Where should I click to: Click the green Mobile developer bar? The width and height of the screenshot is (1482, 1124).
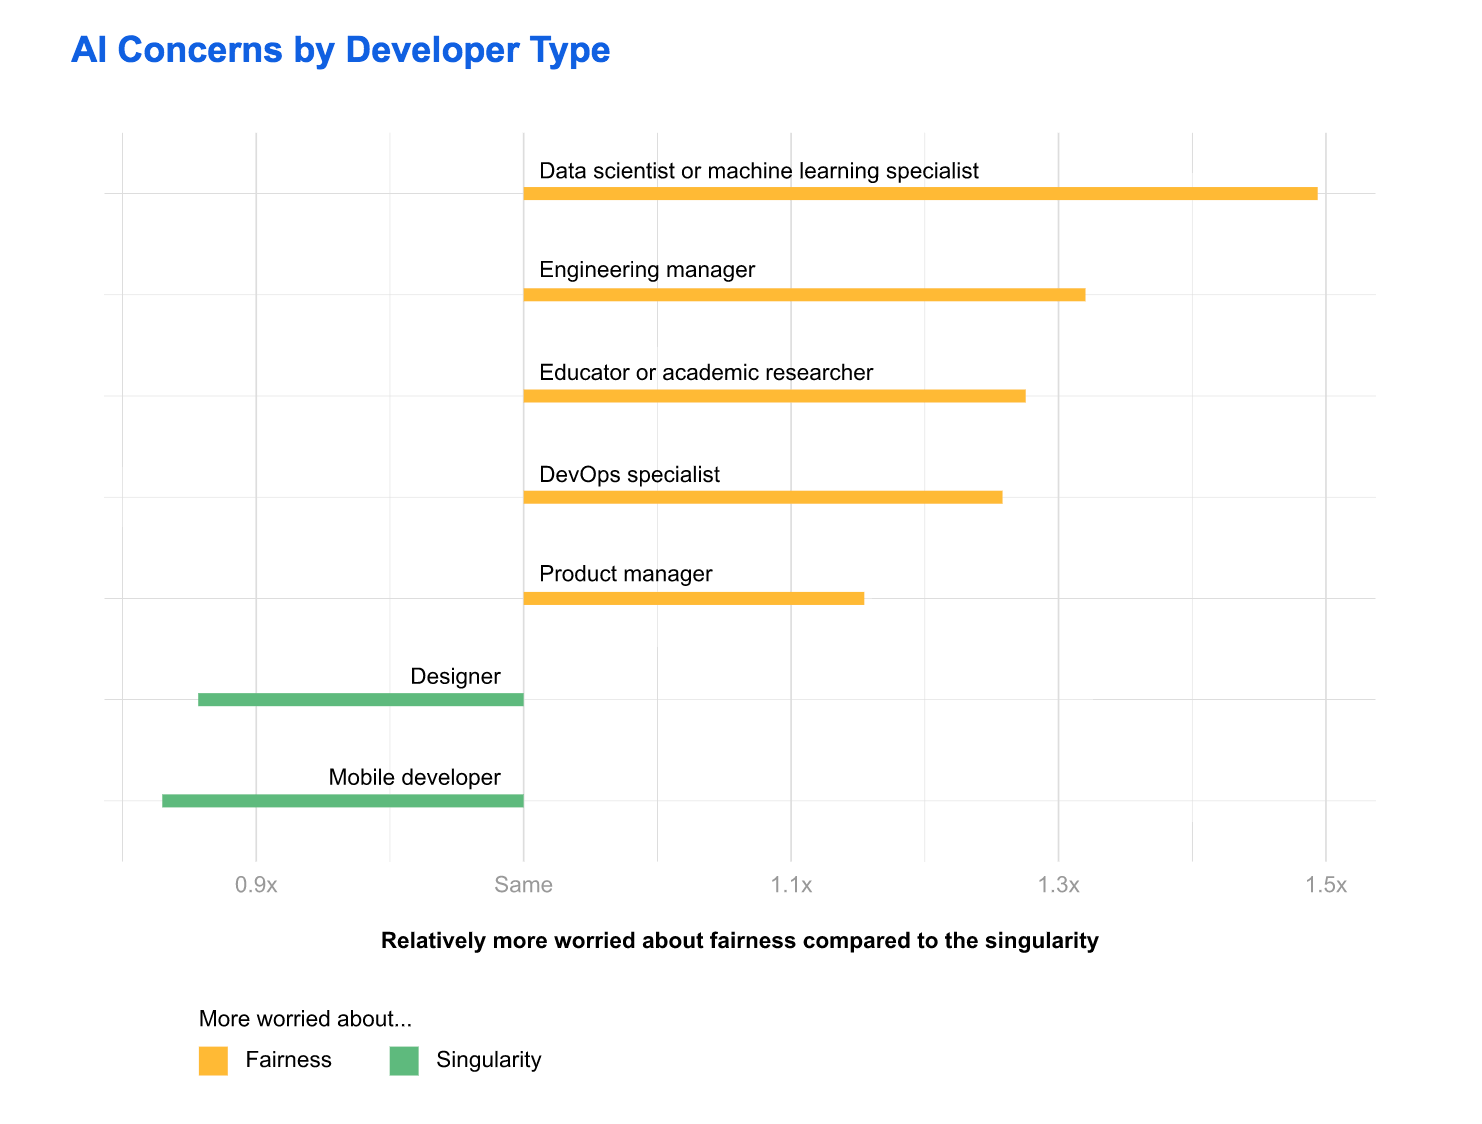pos(342,801)
